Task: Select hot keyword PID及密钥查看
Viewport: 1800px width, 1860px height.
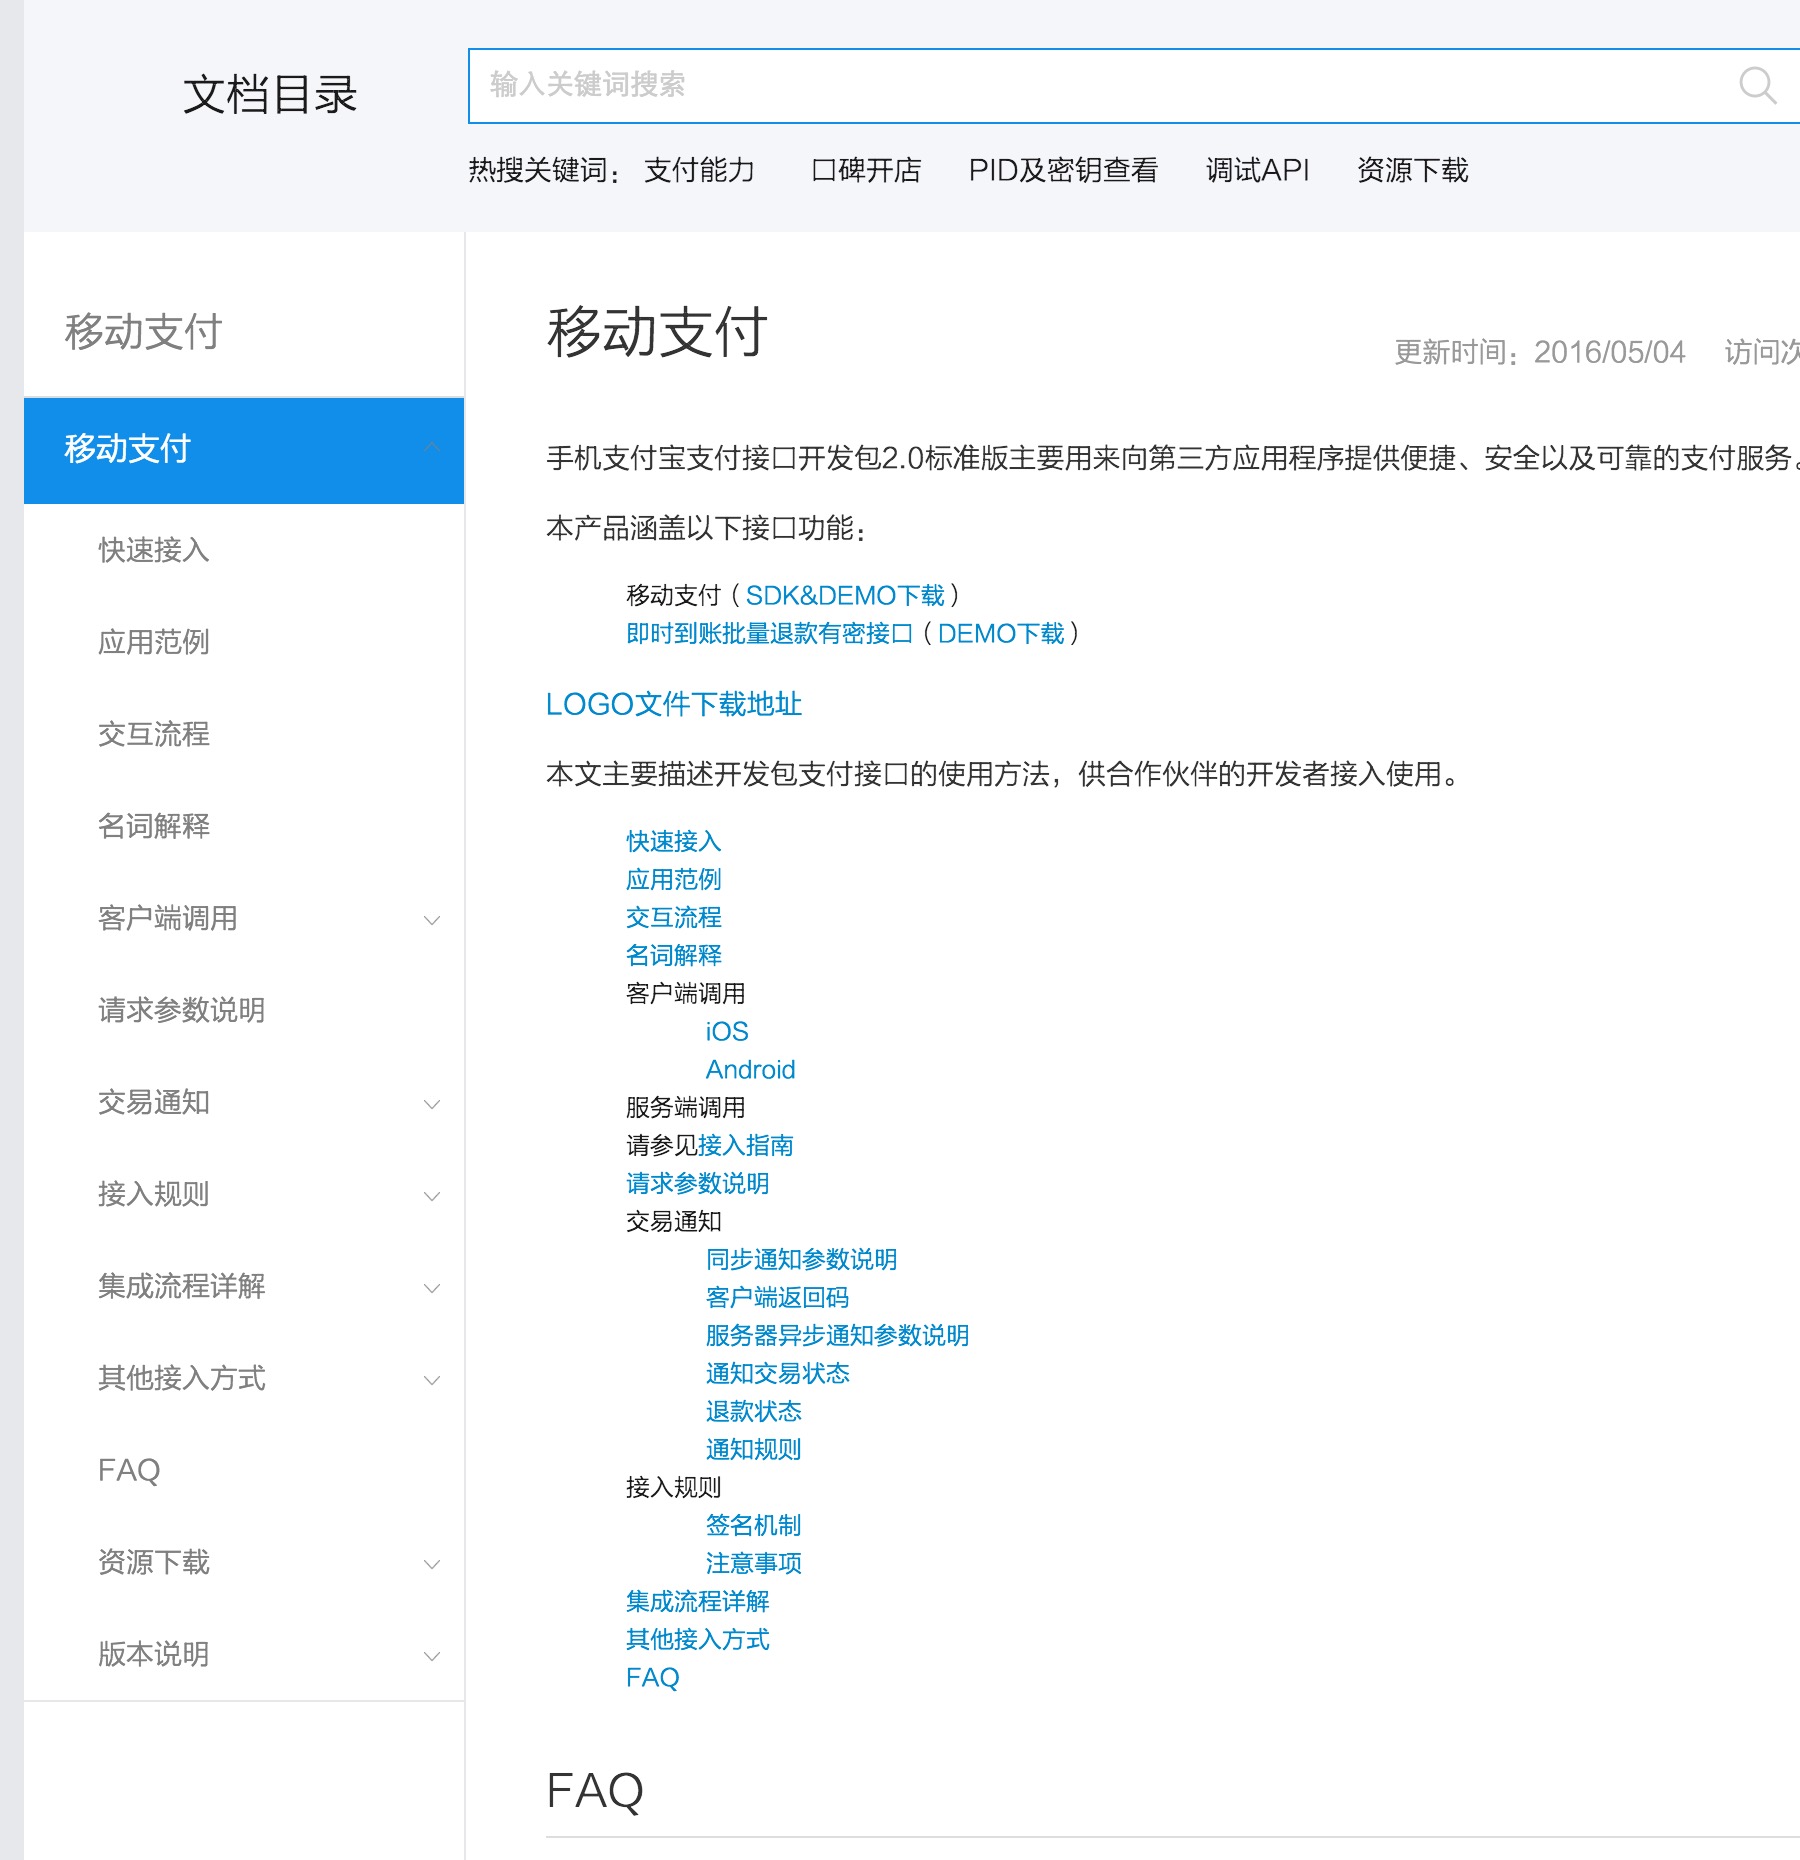Action: tap(1063, 170)
